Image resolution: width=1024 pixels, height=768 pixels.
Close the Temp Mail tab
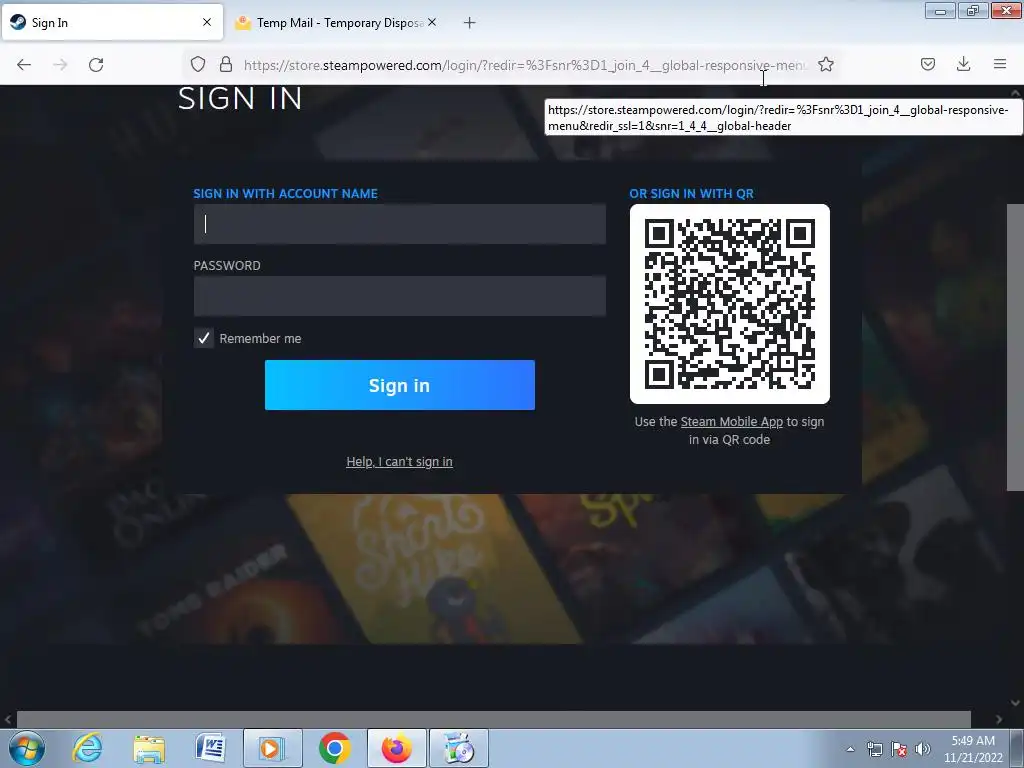432,22
